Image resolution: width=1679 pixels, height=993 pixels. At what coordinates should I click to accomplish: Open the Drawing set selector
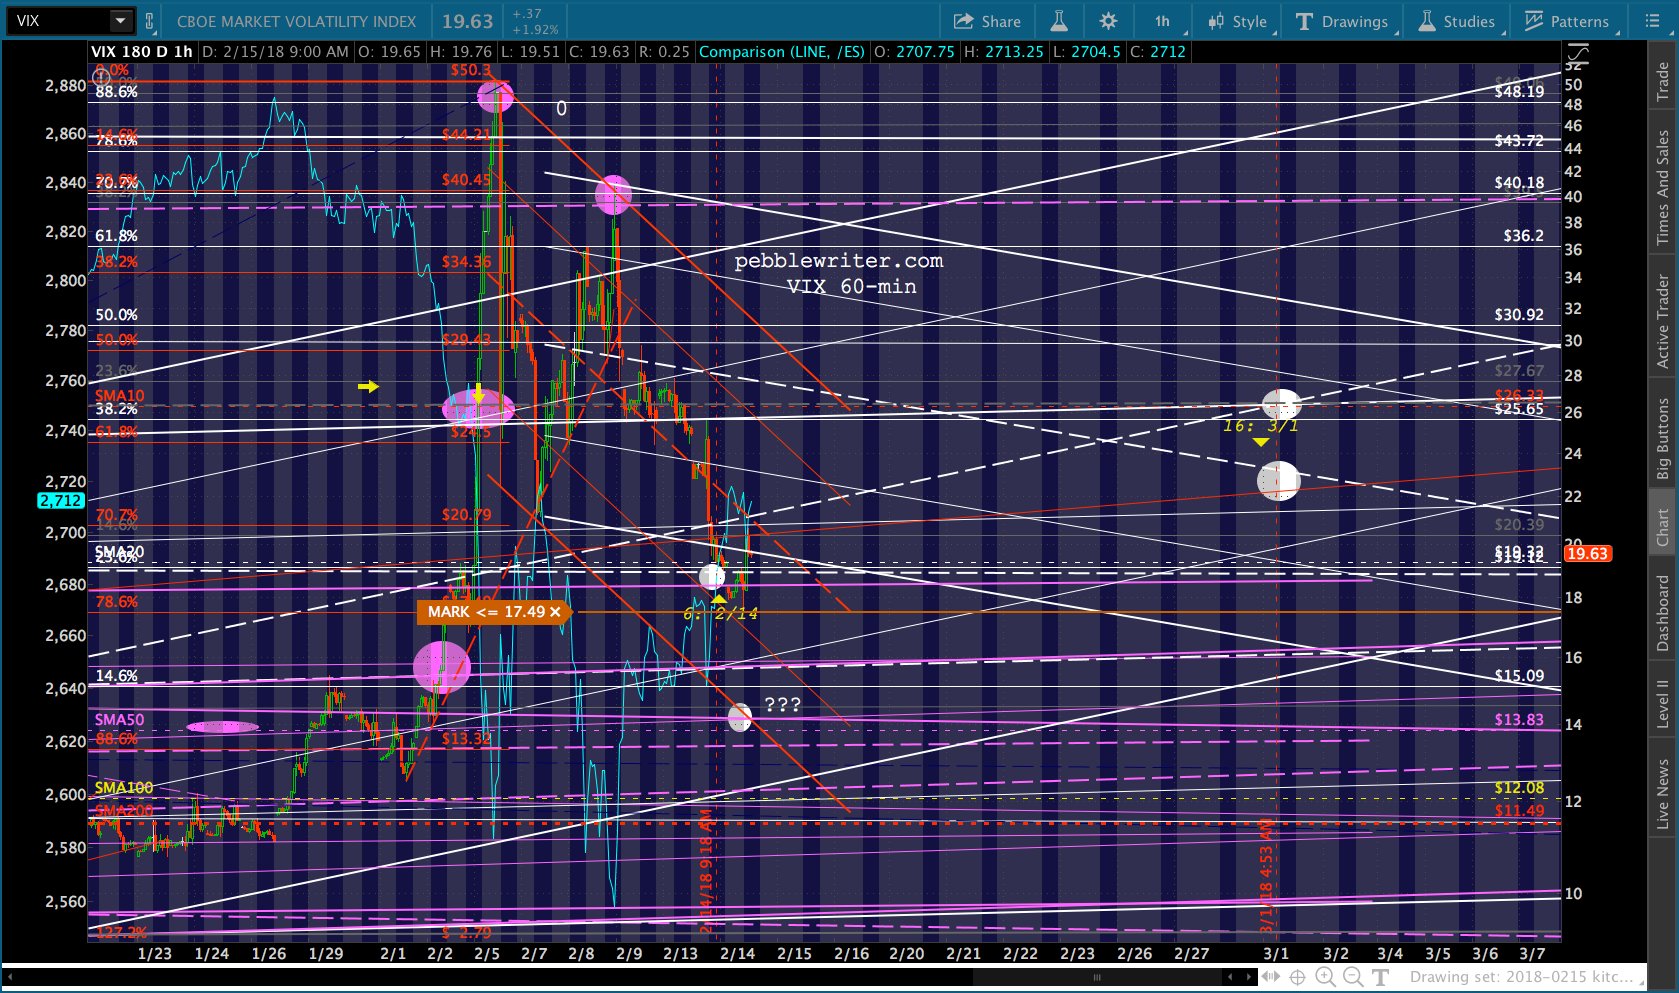[1520, 977]
